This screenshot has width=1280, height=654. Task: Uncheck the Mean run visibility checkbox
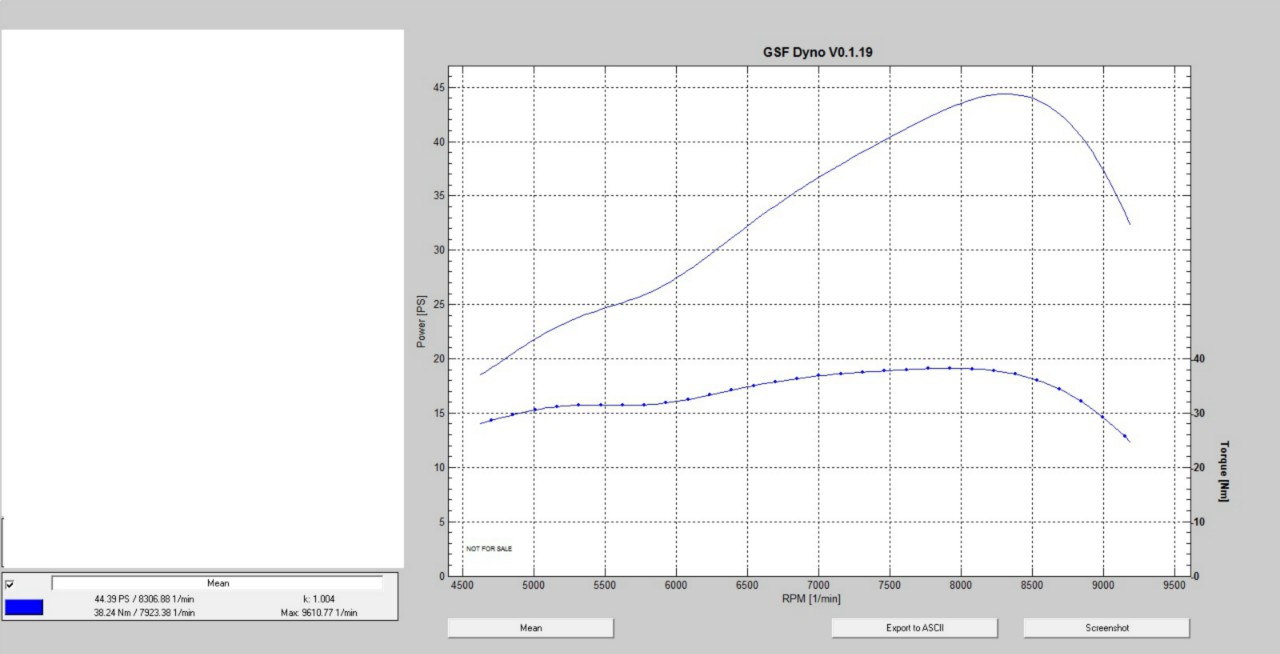click(10, 584)
